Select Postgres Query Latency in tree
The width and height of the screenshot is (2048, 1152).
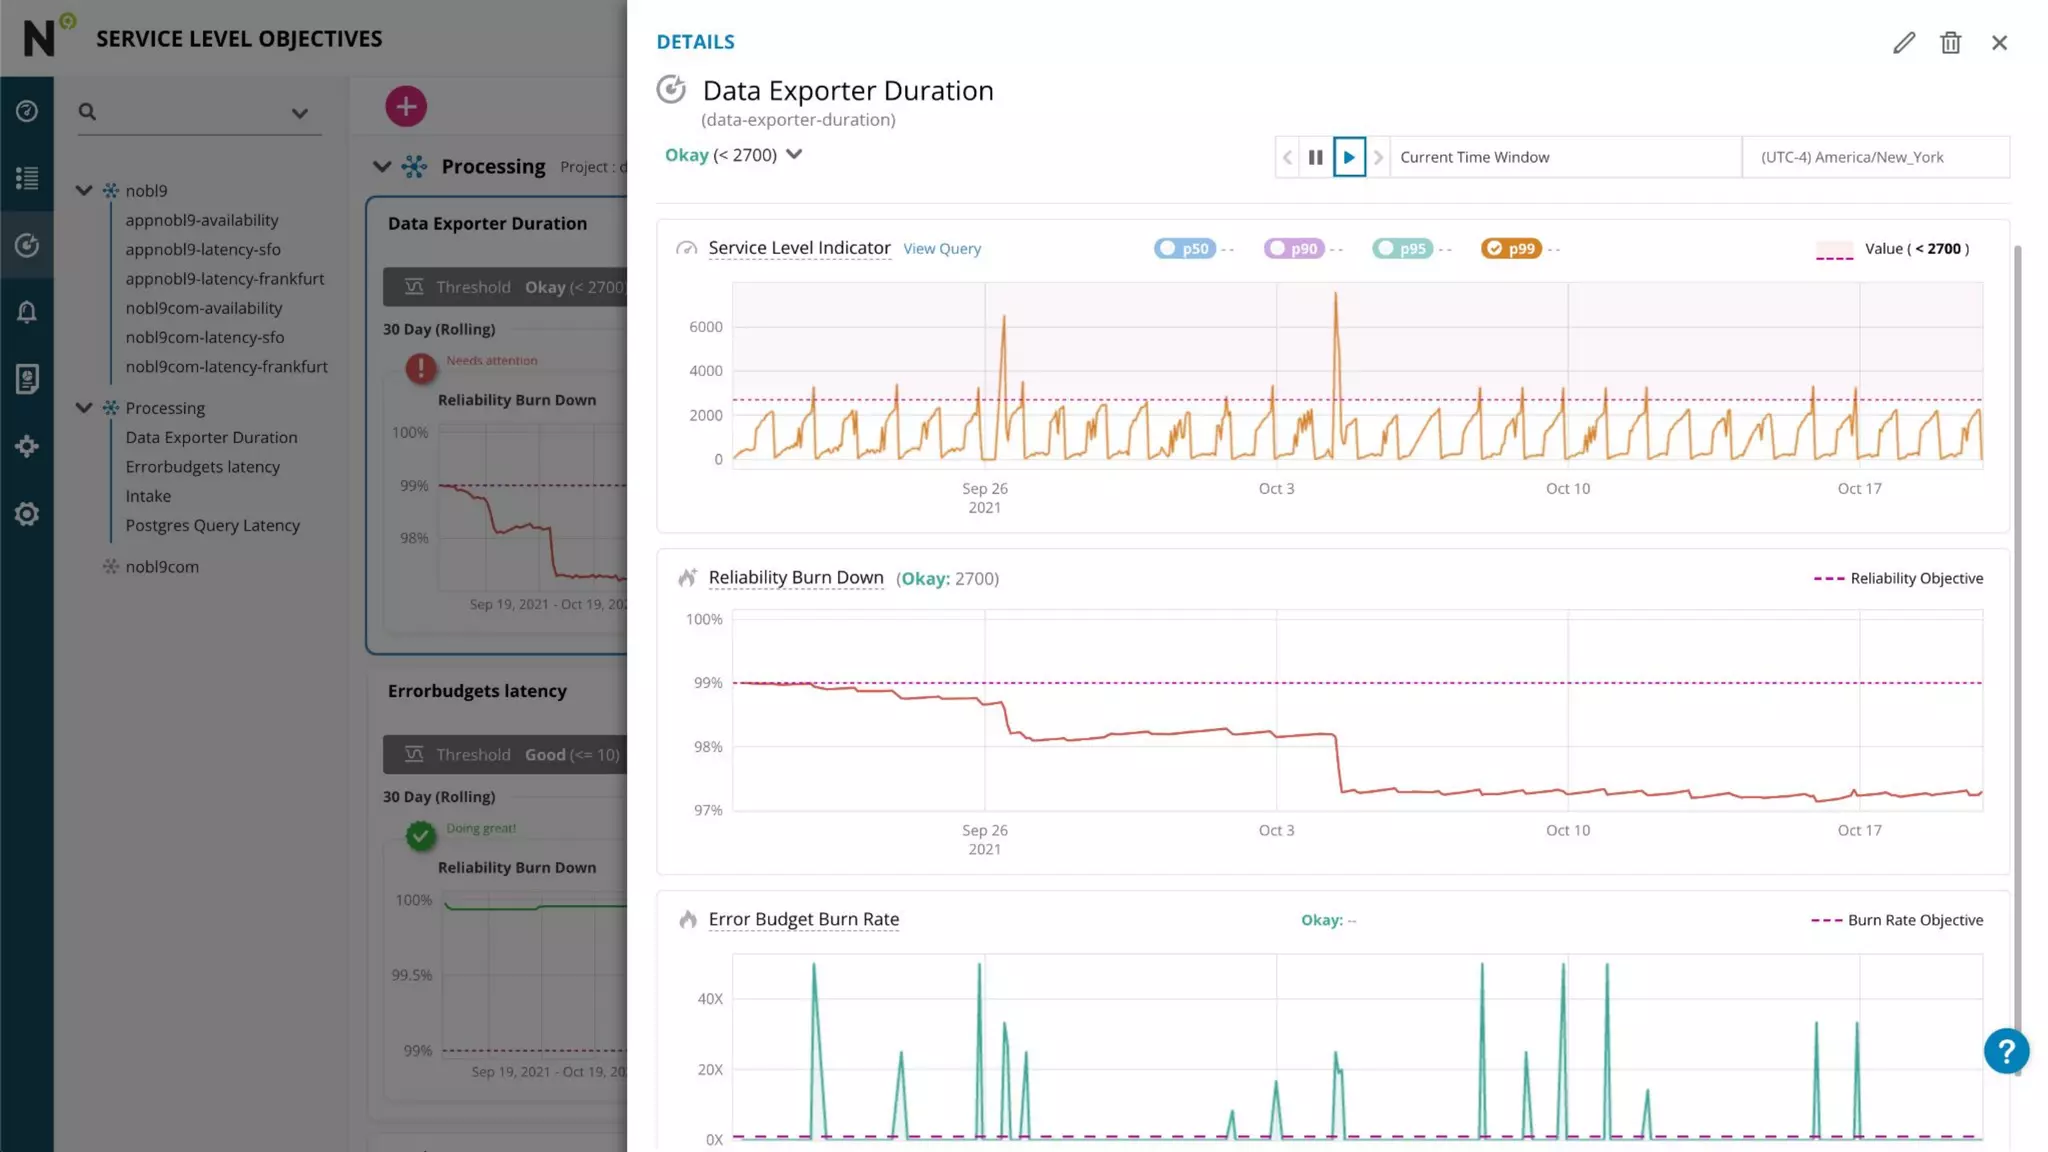212,525
